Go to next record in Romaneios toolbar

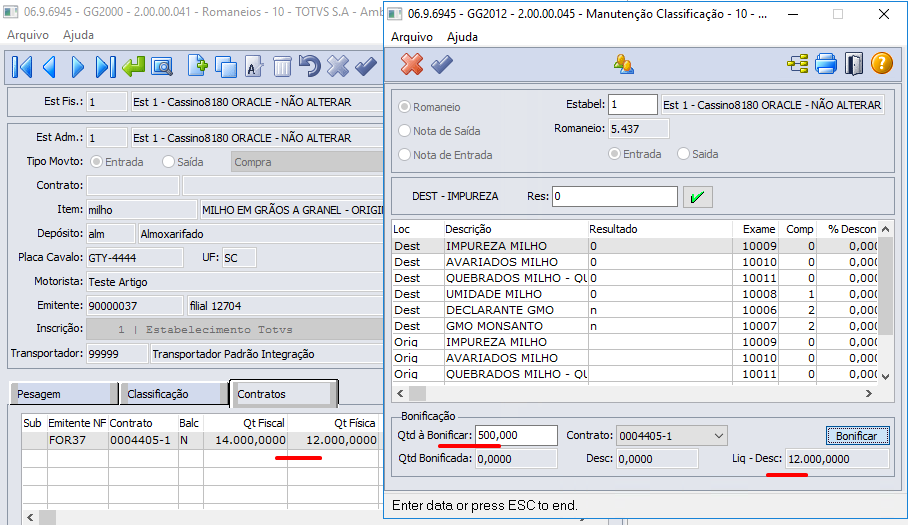coord(78,67)
